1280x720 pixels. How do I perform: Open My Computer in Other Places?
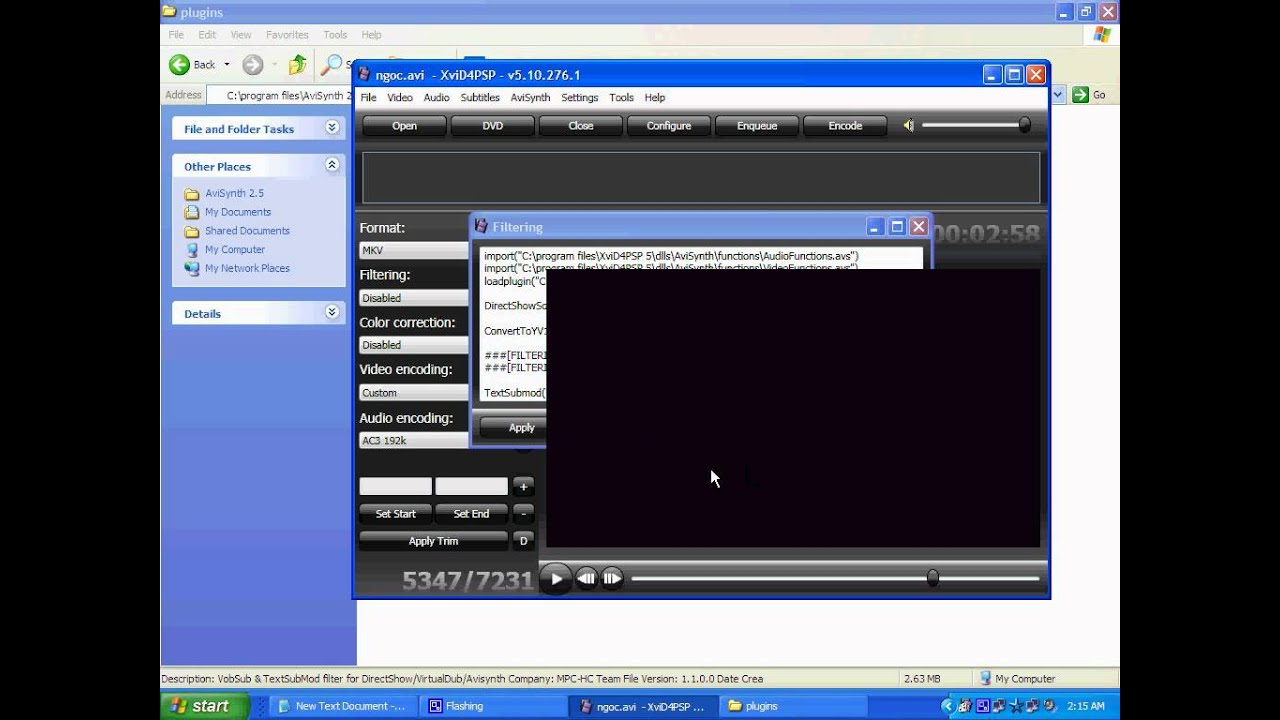pyautogui.click(x=235, y=250)
